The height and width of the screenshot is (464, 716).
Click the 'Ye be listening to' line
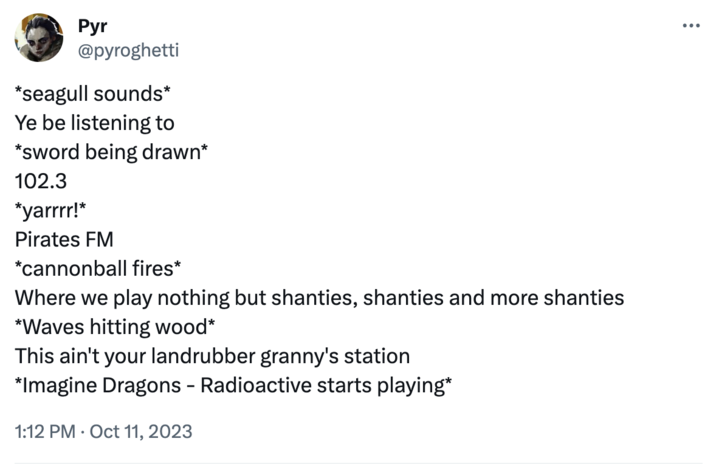click(x=95, y=123)
